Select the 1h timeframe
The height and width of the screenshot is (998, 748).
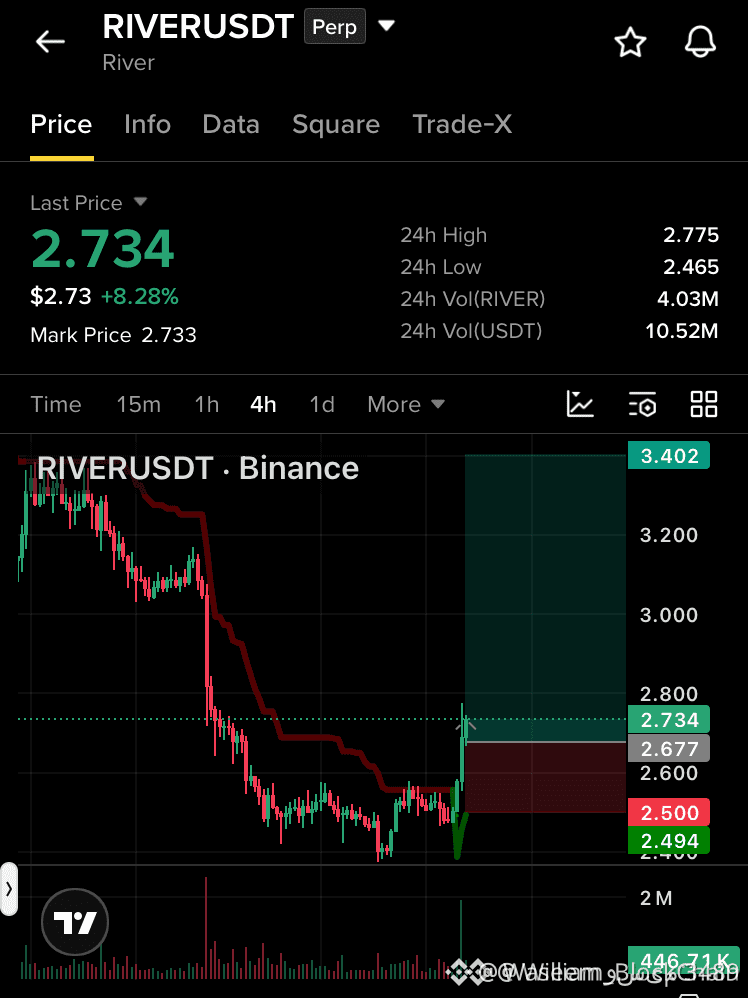[x=207, y=404]
